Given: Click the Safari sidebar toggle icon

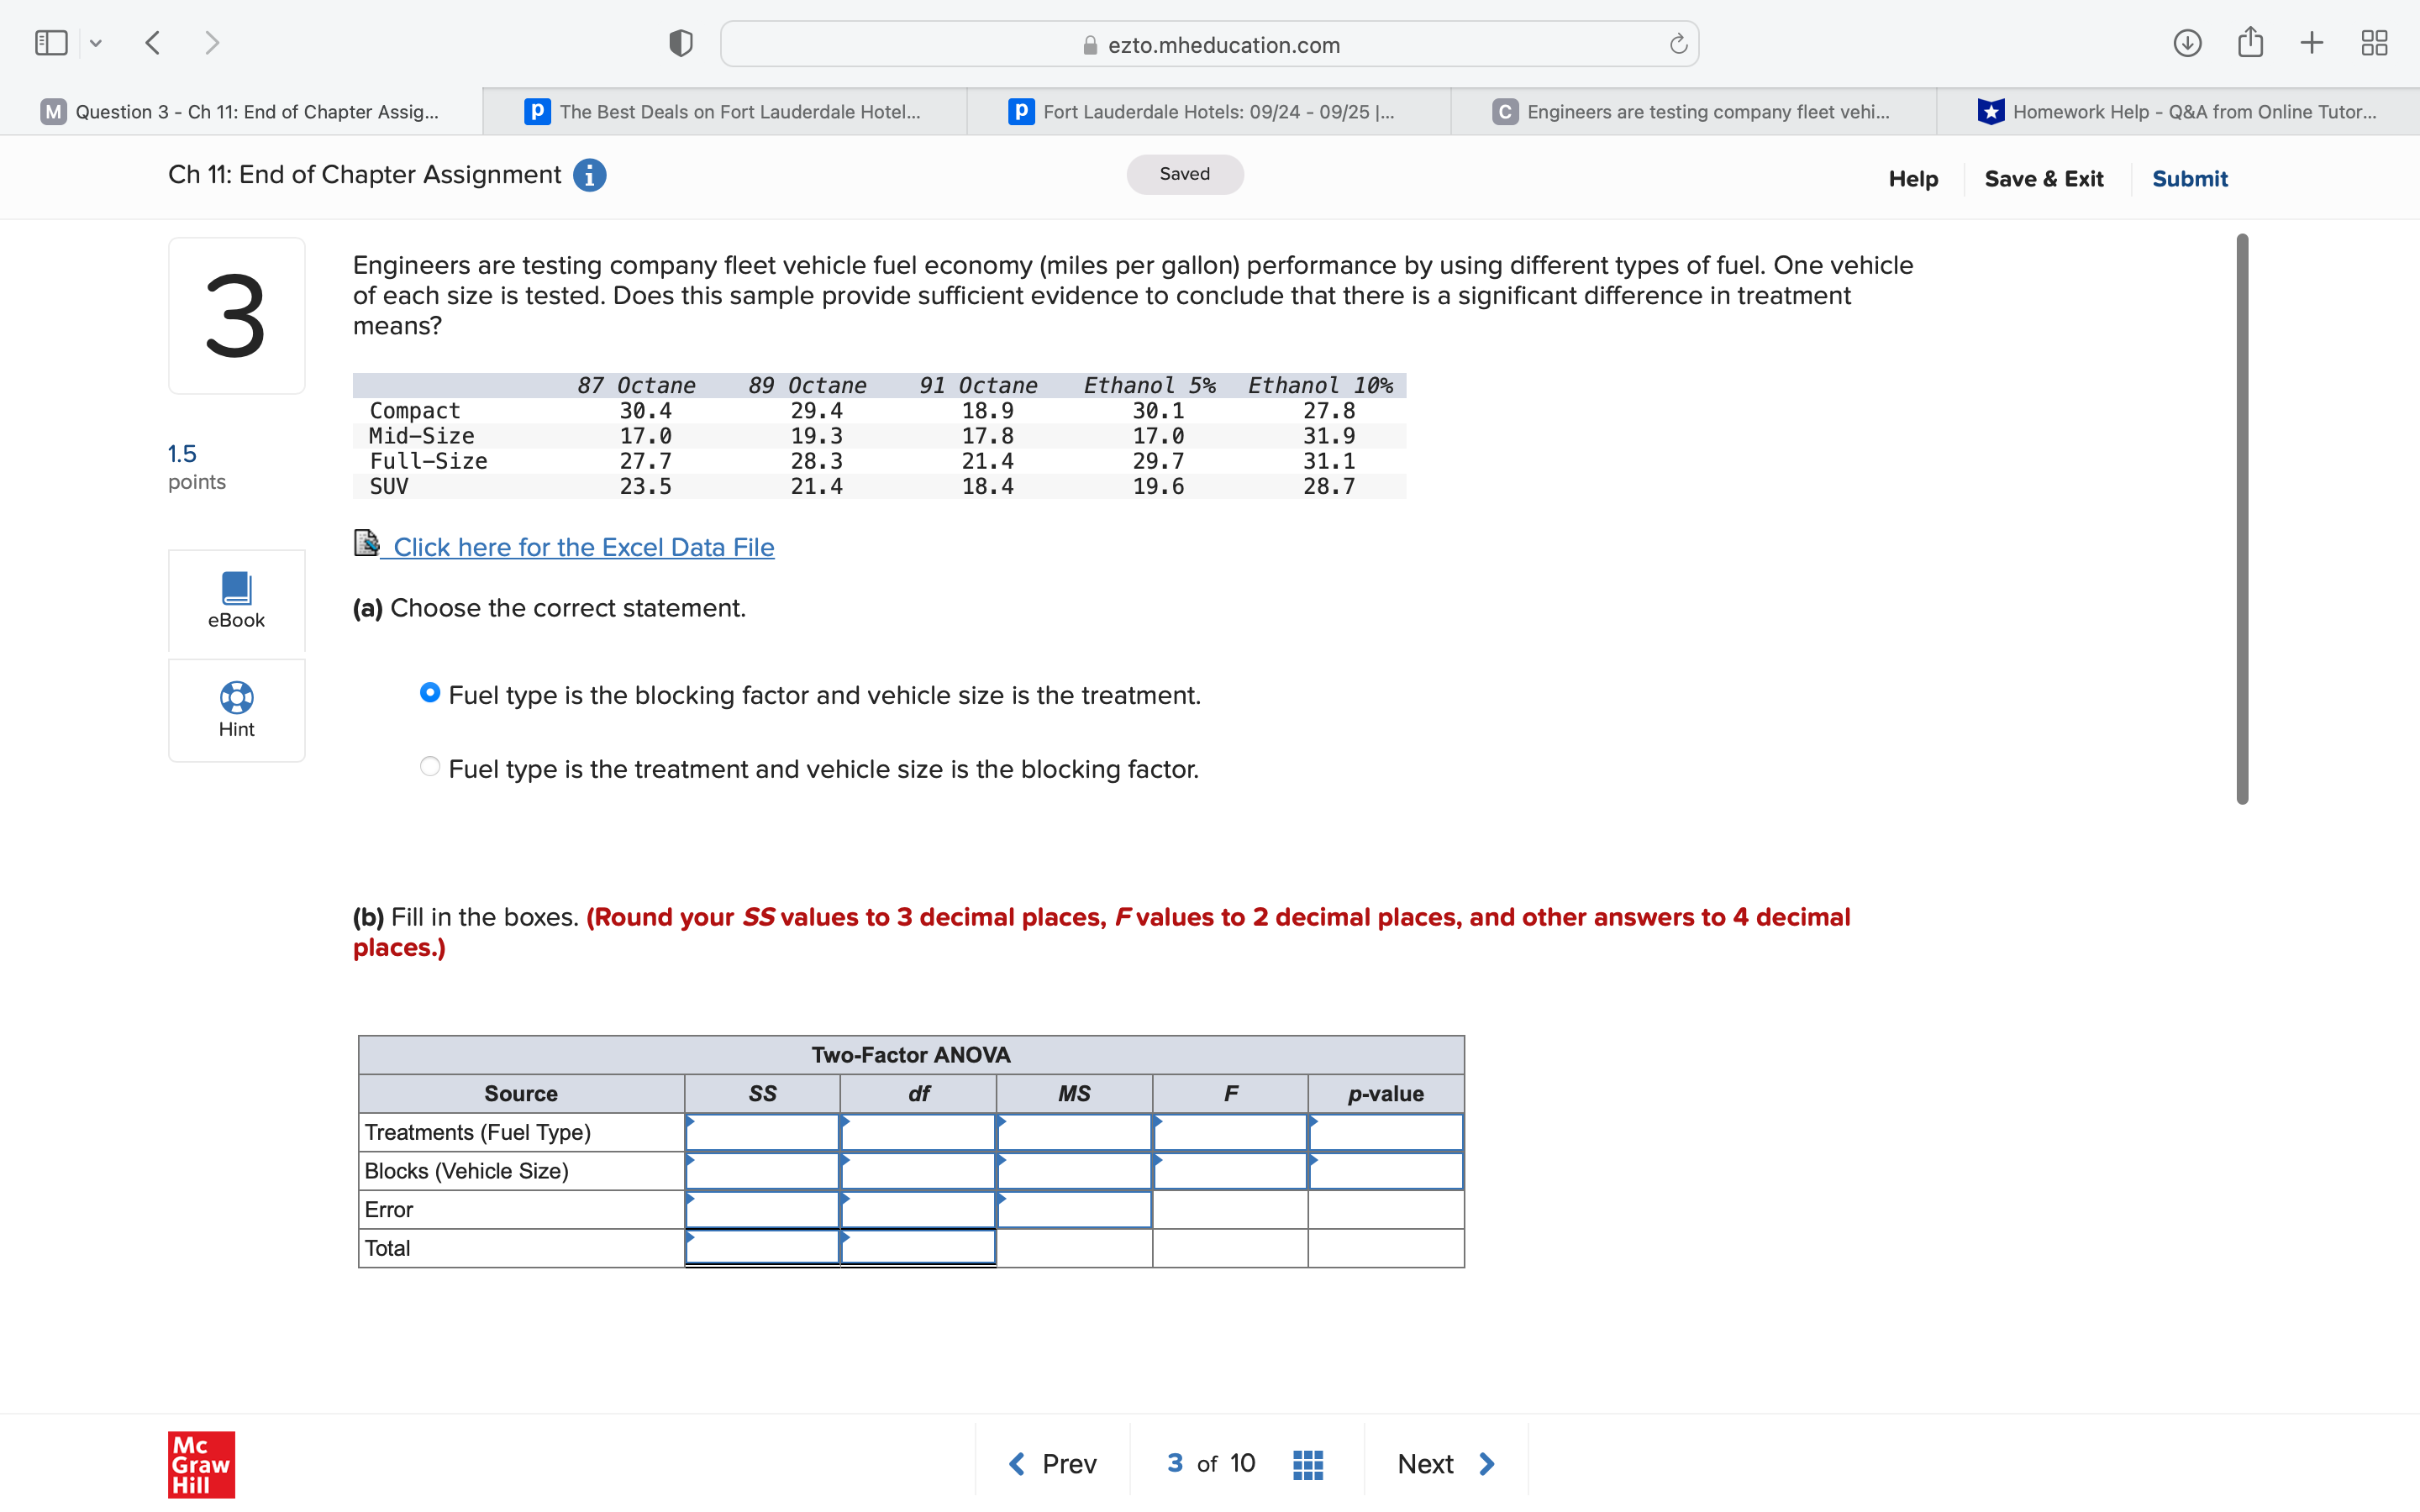Looking at the screenshot, I should point(51,43).
